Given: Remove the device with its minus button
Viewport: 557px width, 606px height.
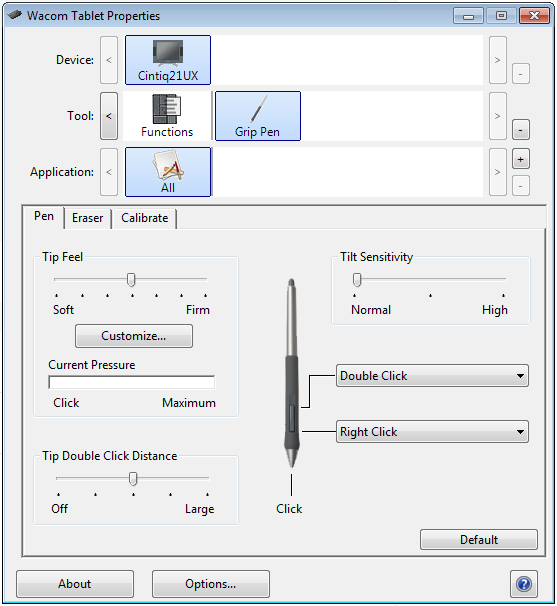Looking at the screenshot, I should coord(521,74).
